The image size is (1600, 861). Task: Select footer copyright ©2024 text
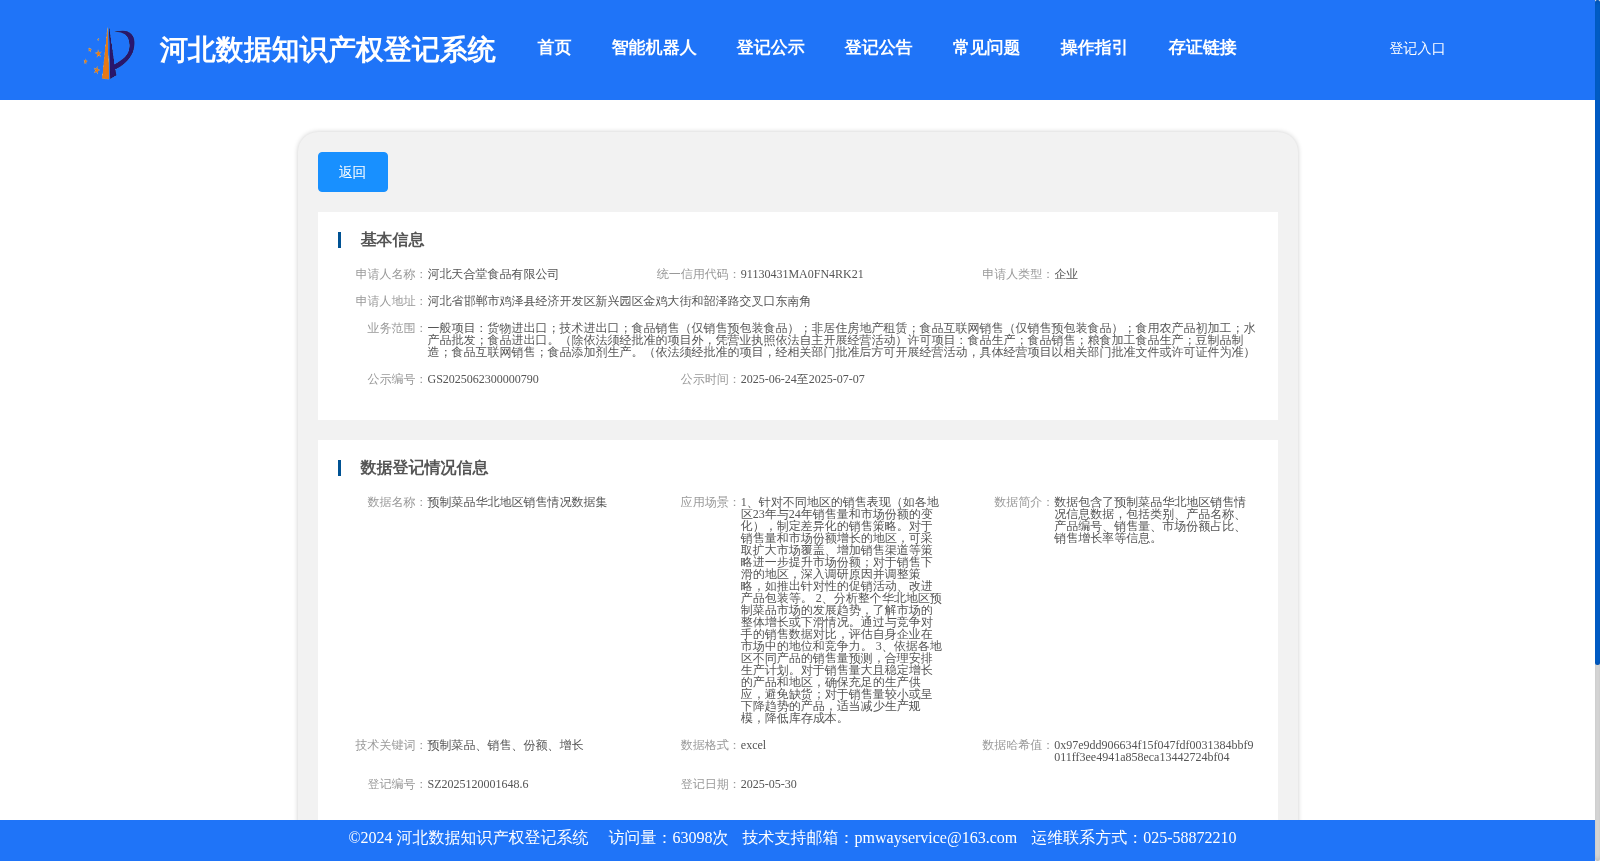click(468, 838)
